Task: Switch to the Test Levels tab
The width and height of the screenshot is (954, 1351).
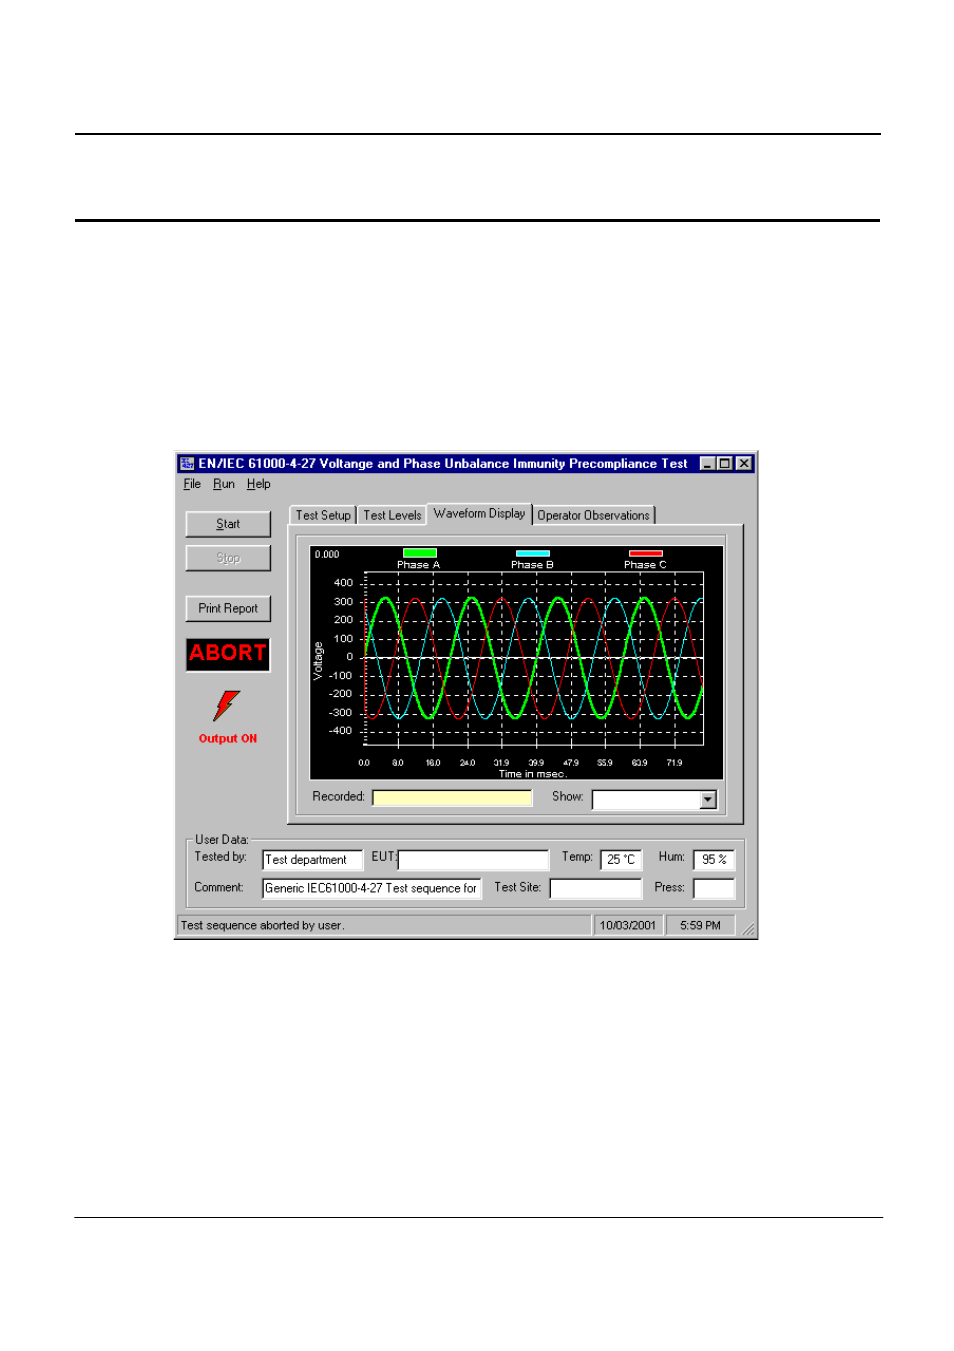Action: click(392, 516)
